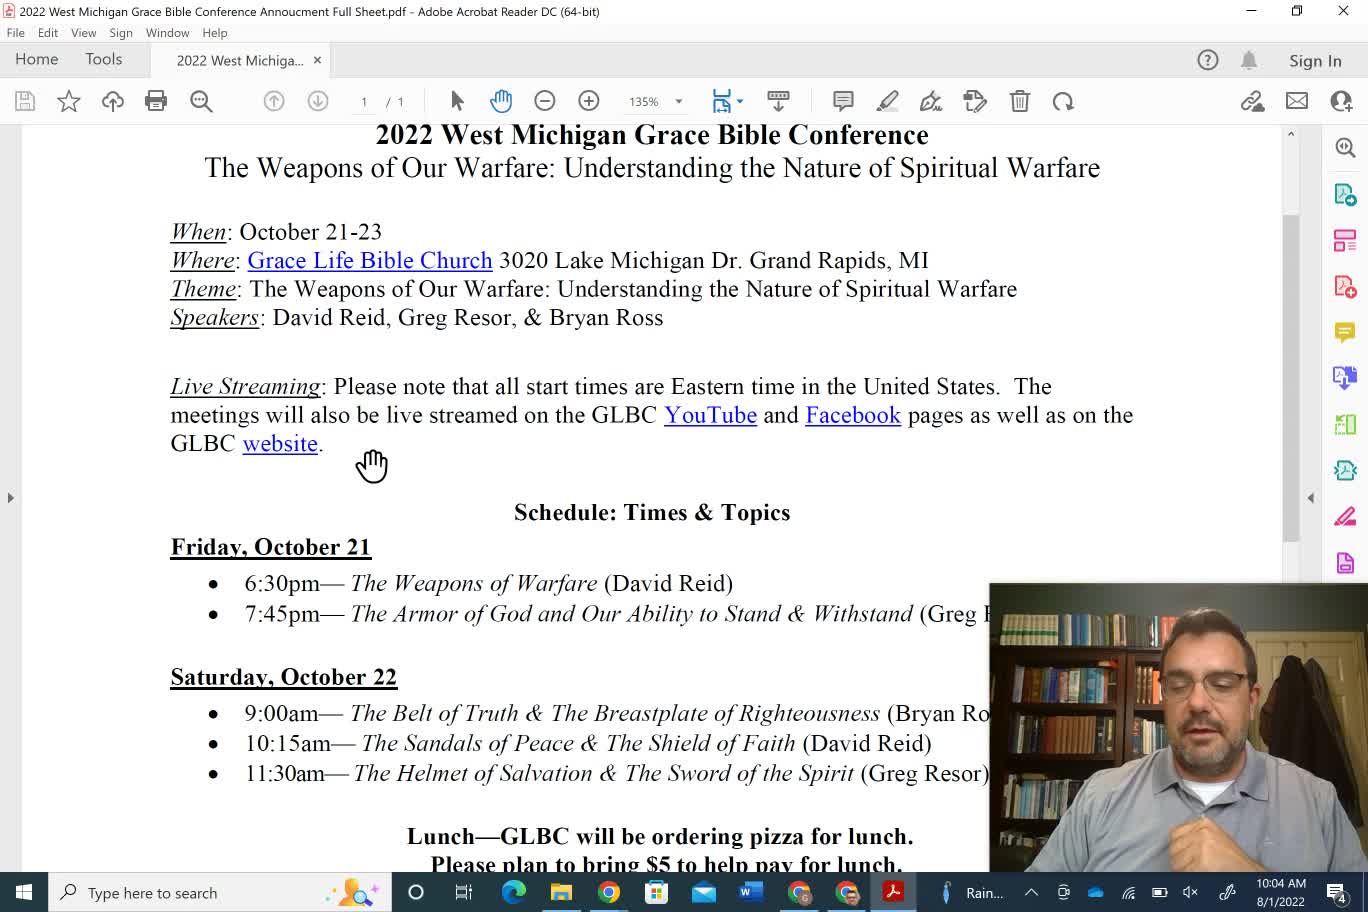Viewport: 1368px width, 912px height.
Task: Delete the page with the trash icon
Action: [x=1019, y=101]
